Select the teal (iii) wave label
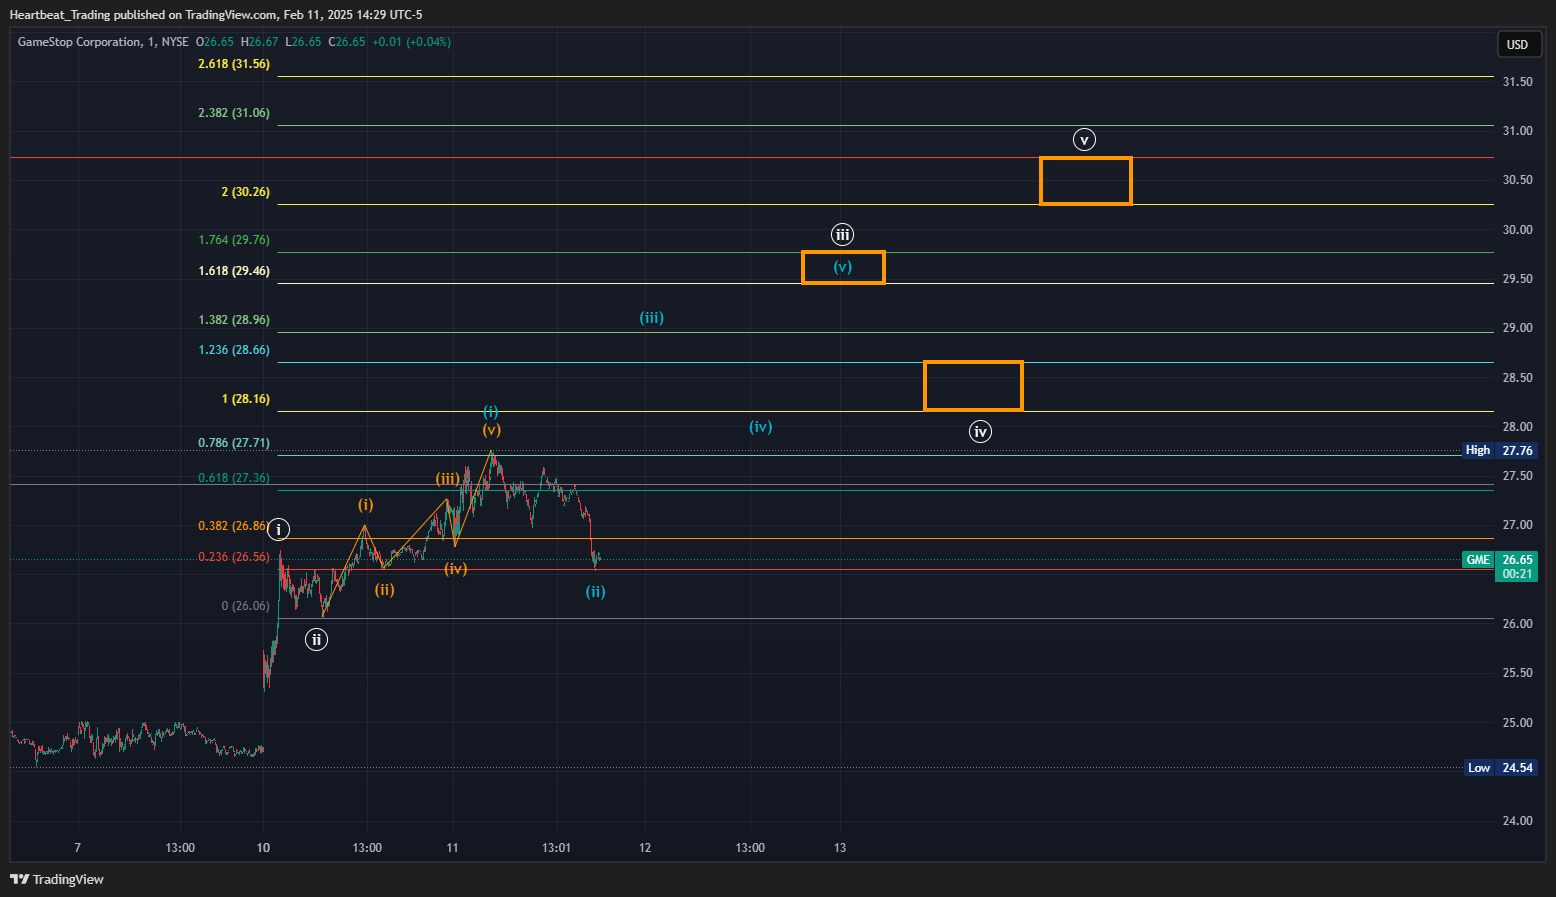This screenshot has width=1556, height=897. [x=652, y=318]
